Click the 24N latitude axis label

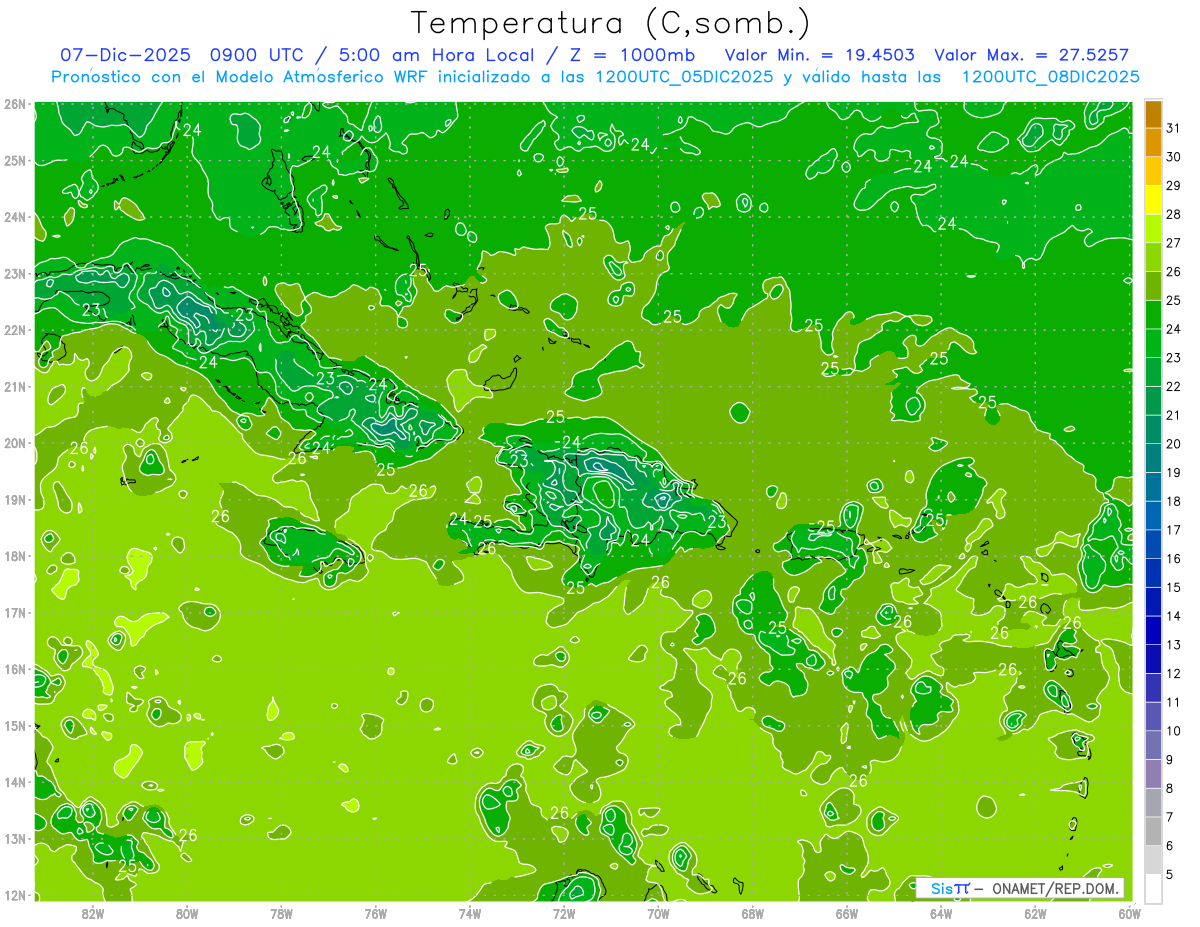14,217
